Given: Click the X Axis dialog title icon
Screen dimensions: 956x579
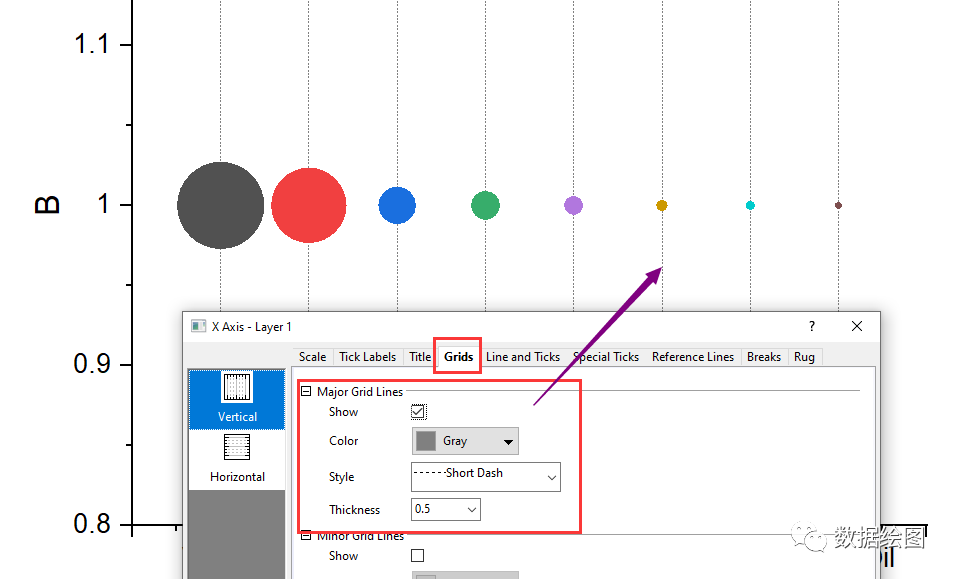Looking at the screenshot, I should [199, 326].
